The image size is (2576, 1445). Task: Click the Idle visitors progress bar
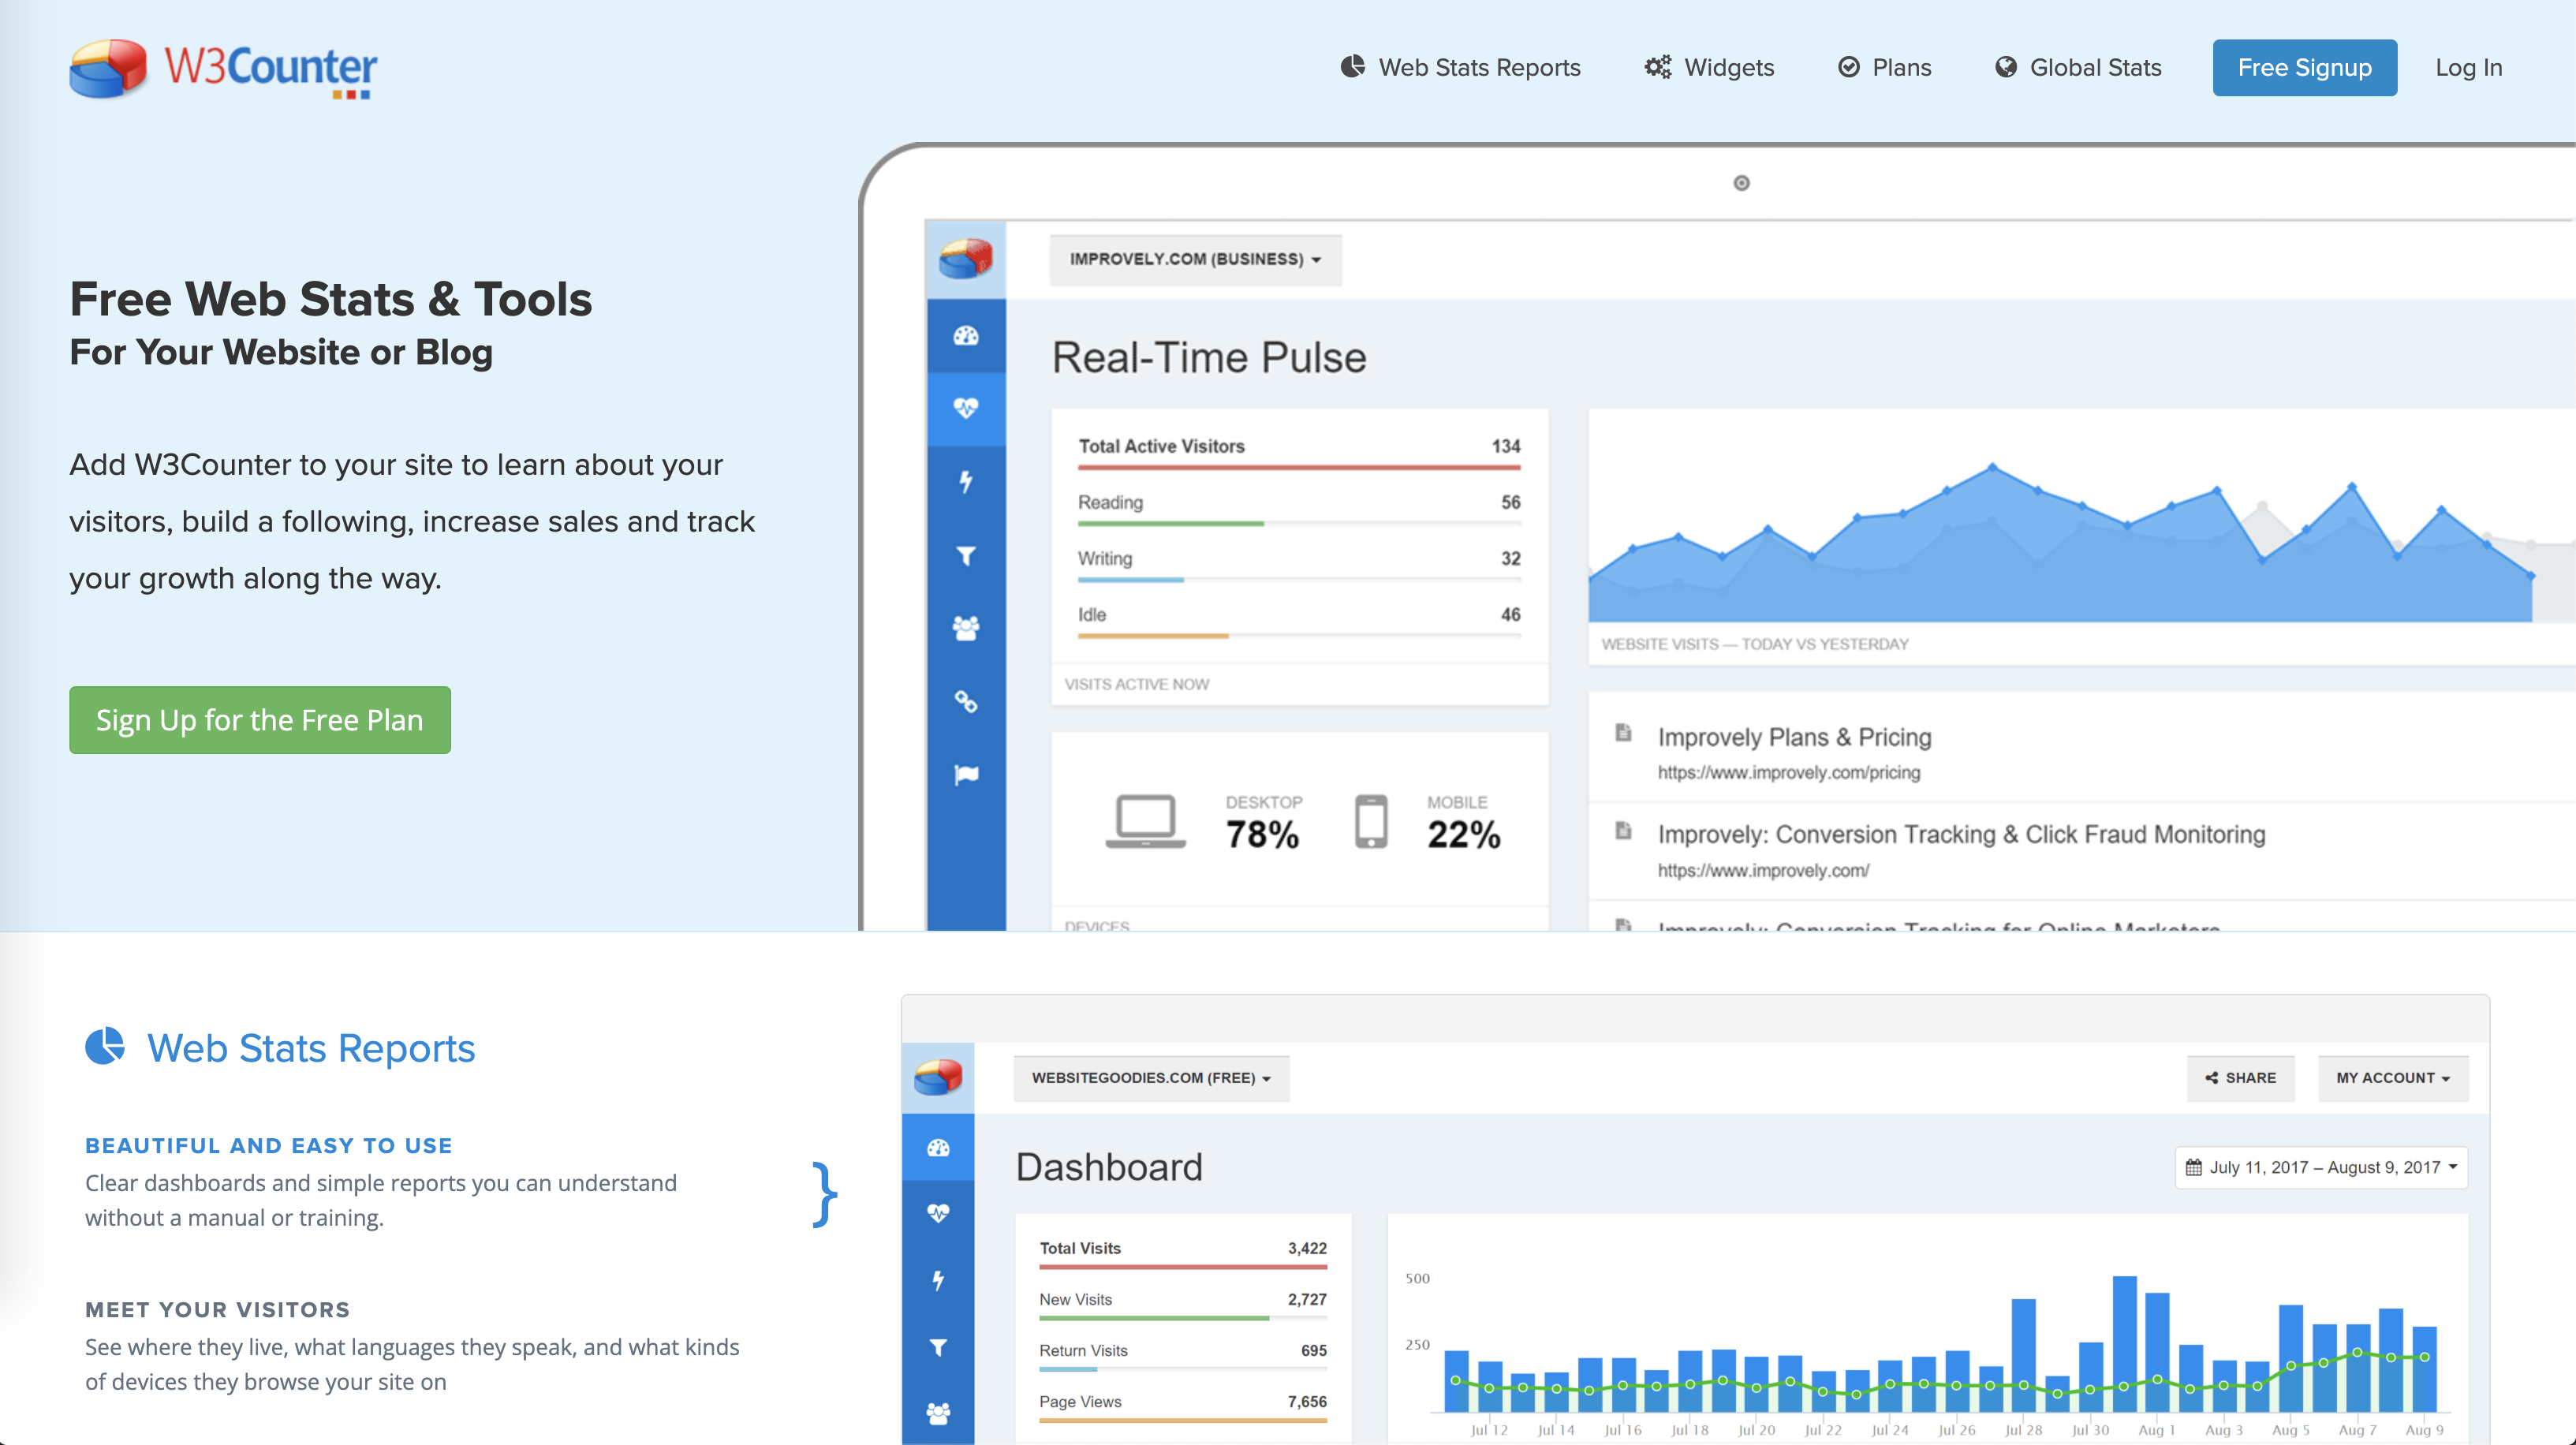click(x=1299, y=635)
